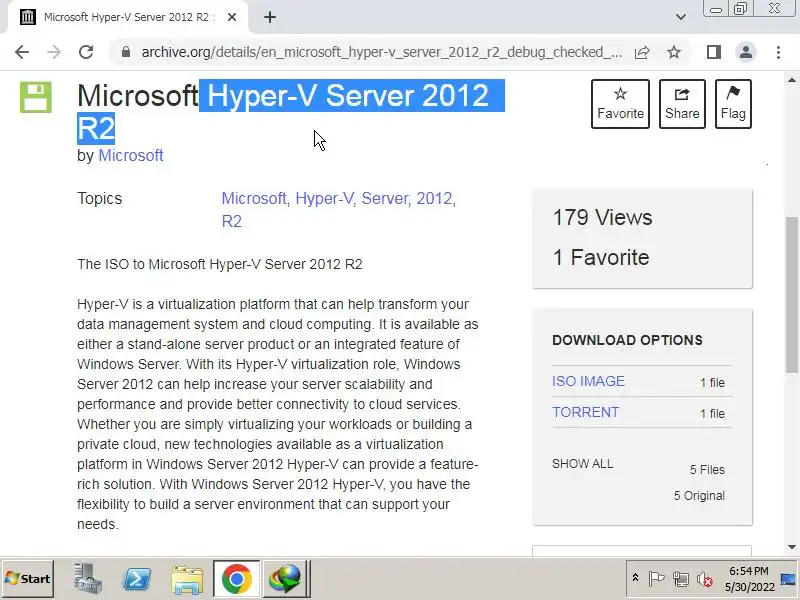Click SHOW ALL download files
The image size is (800, 600).
(x=583, y=464)
